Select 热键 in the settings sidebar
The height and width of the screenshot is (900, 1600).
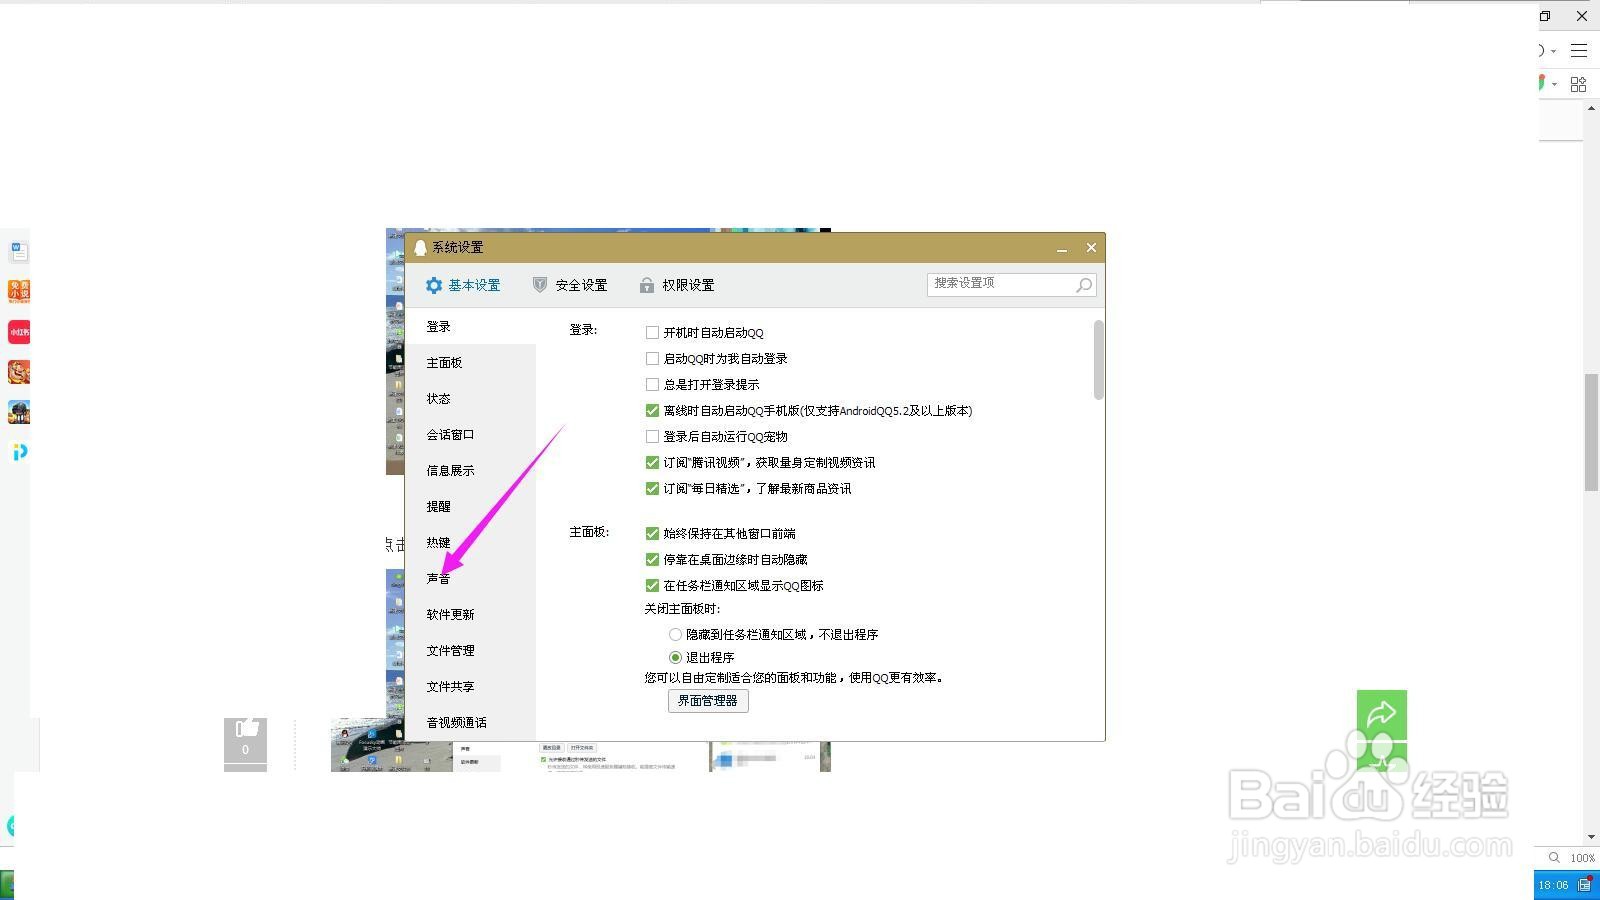pos(470,543)
